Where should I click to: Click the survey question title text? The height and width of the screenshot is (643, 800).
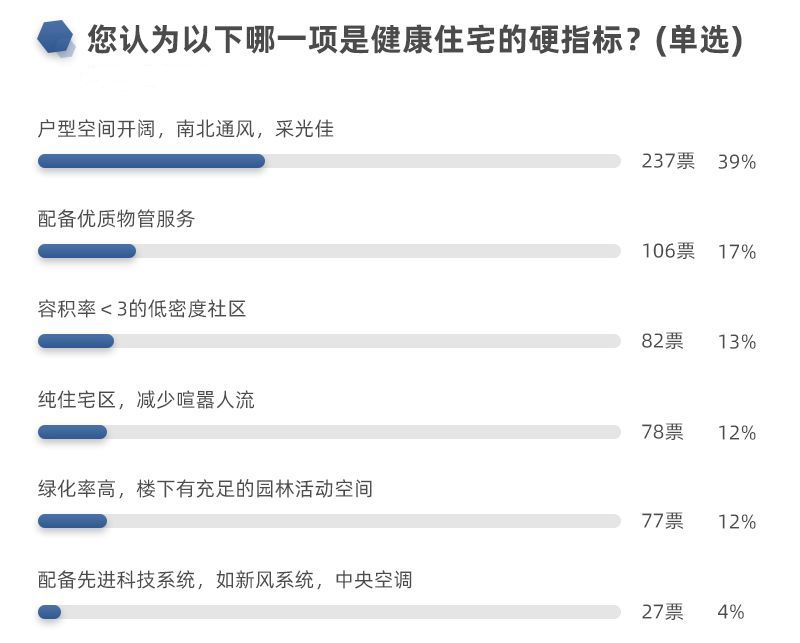pyautogui.click(x=415, y=39)
